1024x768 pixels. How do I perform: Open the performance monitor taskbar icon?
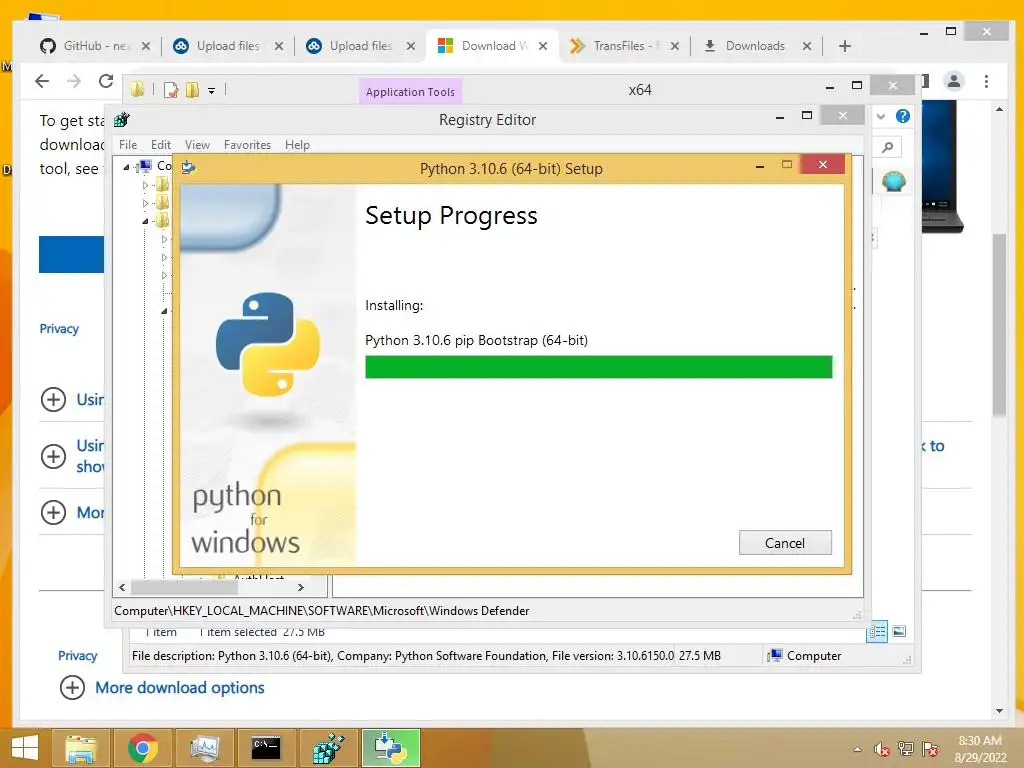tap(204, 748)
